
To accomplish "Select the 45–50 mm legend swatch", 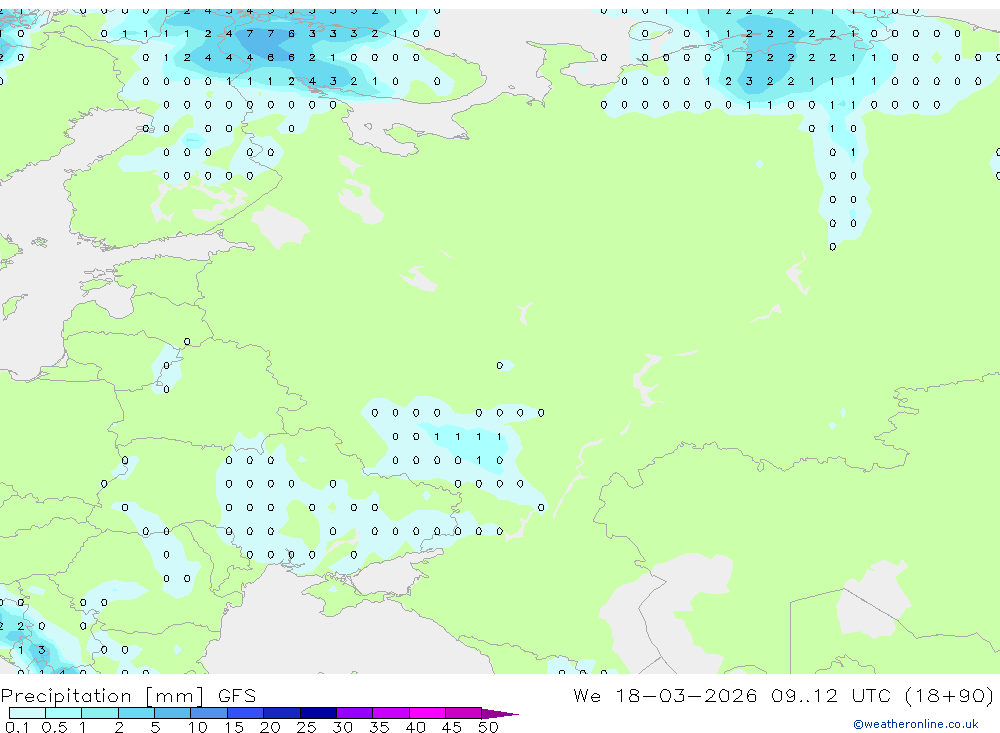I will (x=463, y=713).
